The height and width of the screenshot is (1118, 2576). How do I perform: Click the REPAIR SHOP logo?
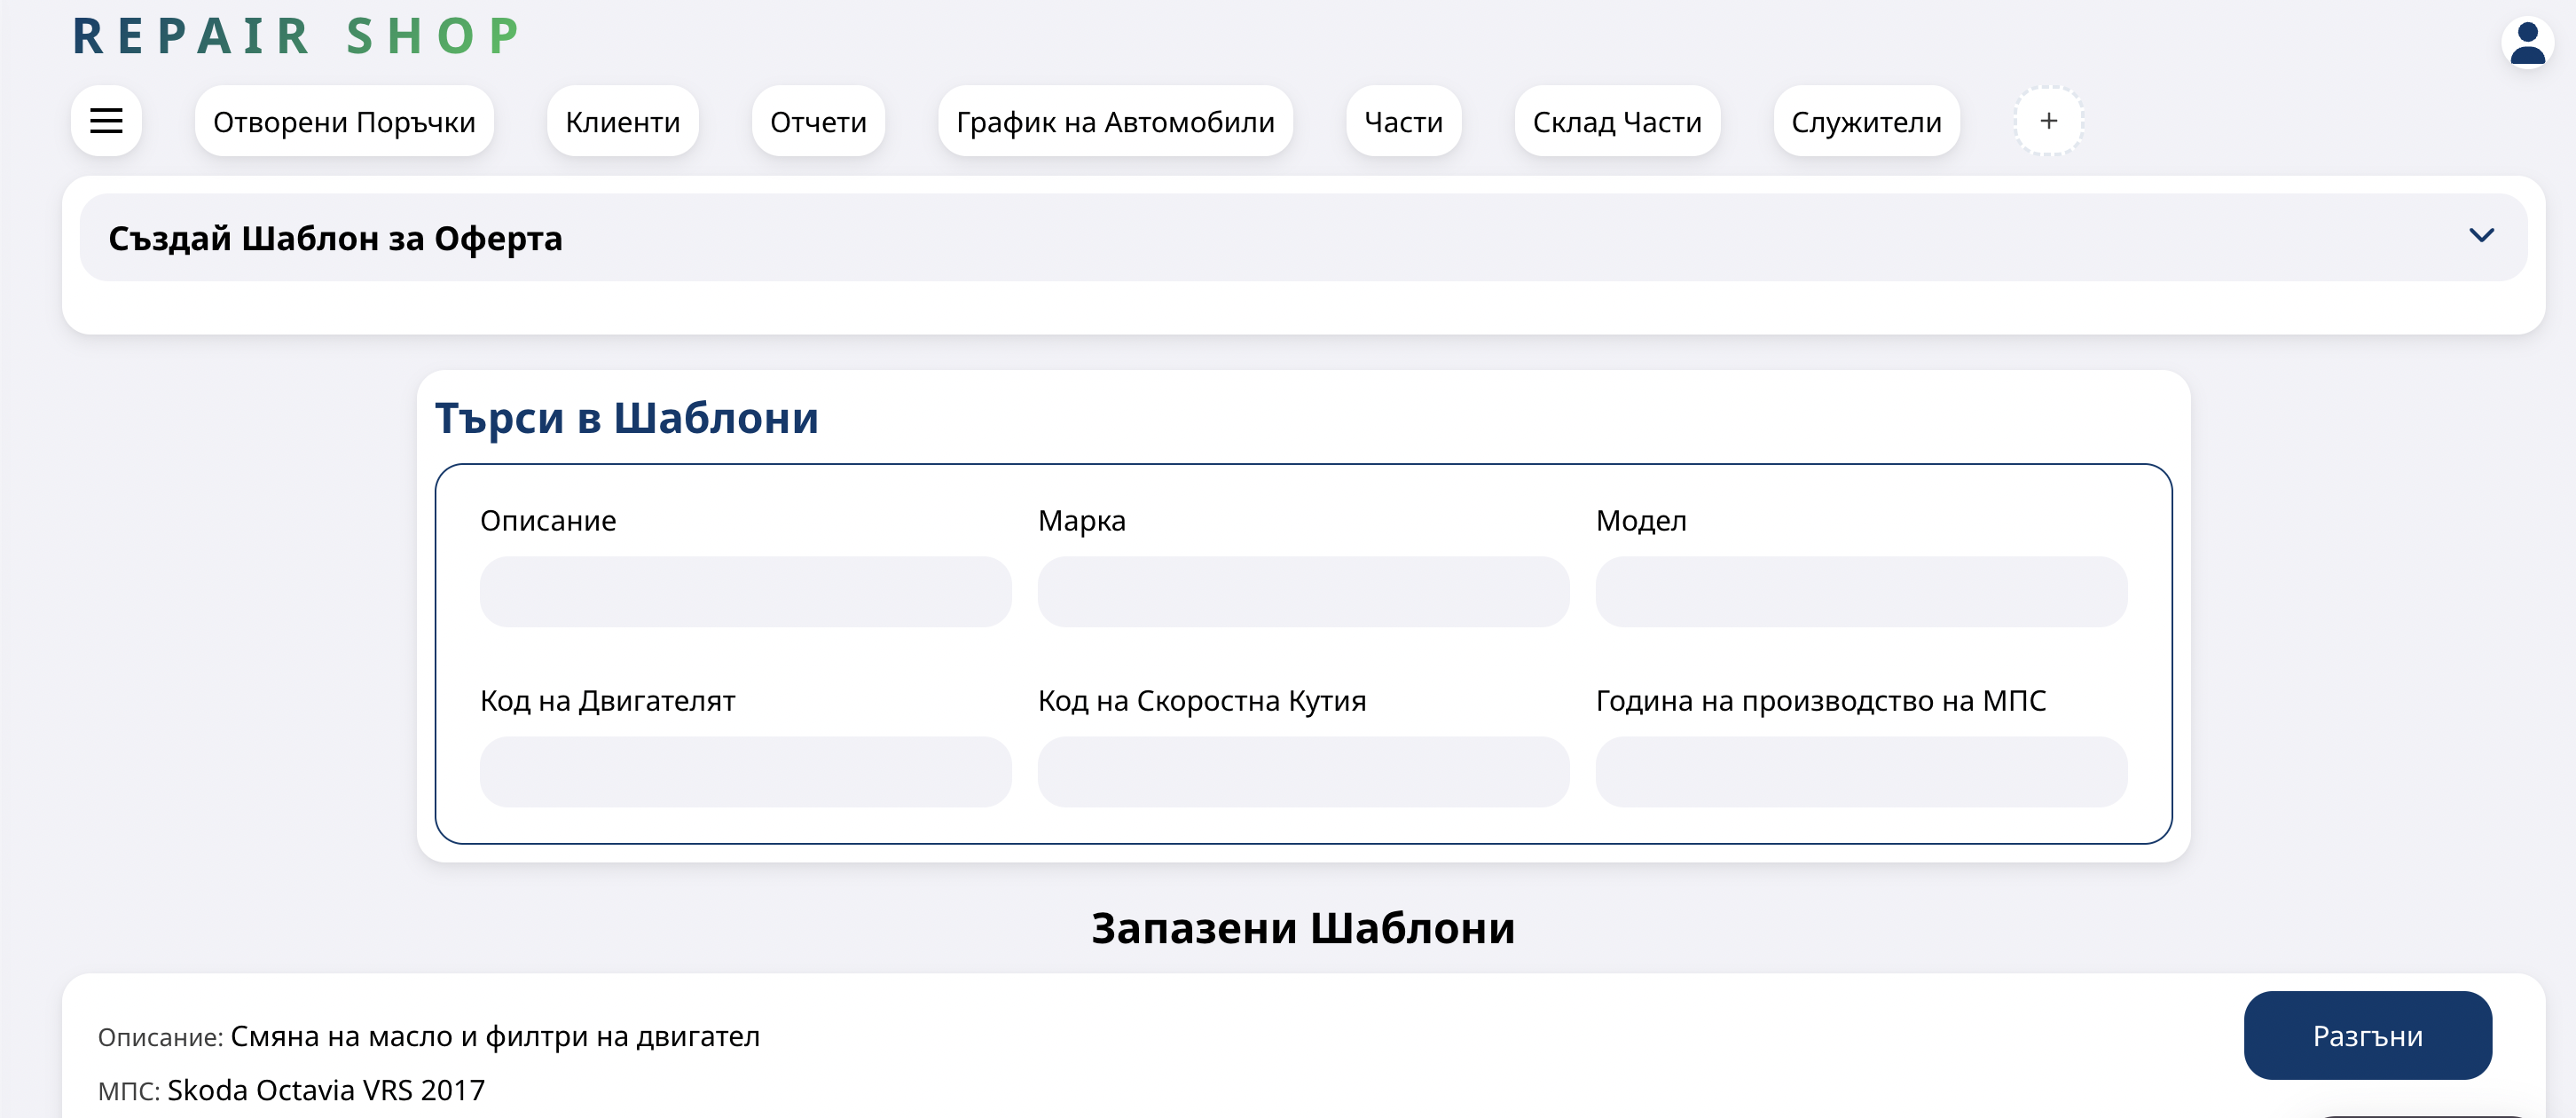tap(297, 37)
